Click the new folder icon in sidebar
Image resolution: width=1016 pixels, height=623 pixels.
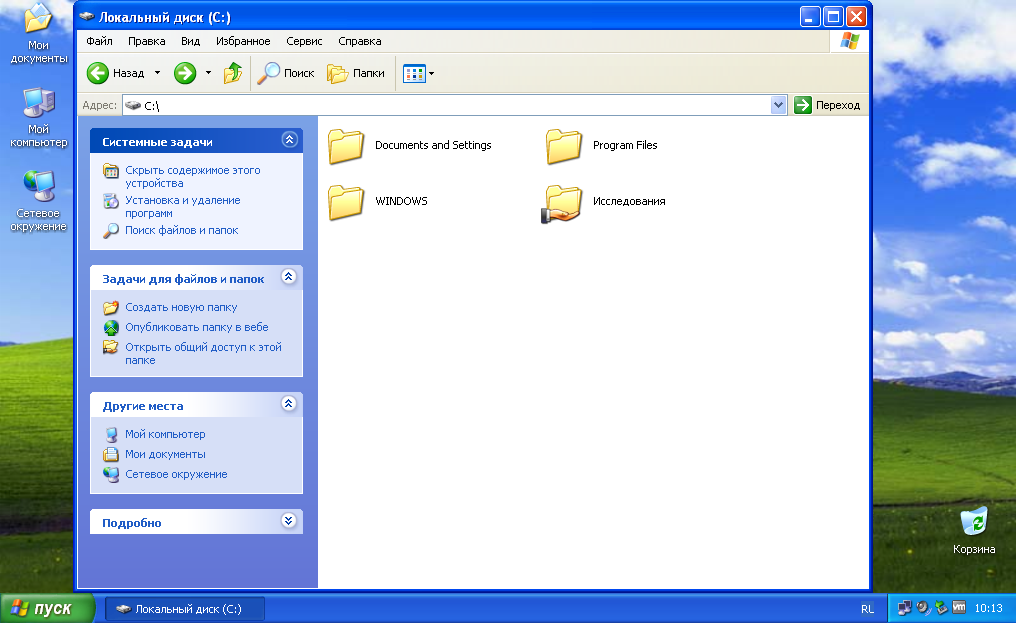tap(111, 307)
